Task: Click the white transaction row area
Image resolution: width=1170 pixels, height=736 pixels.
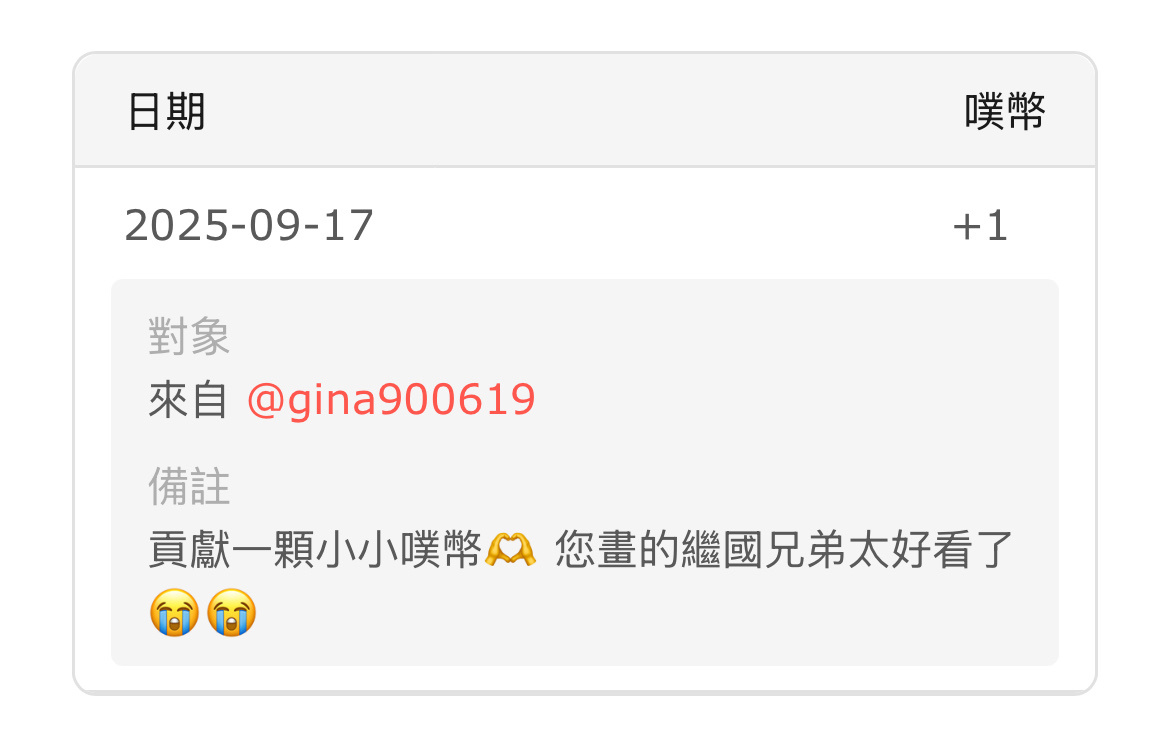Action: click(585, 224)
